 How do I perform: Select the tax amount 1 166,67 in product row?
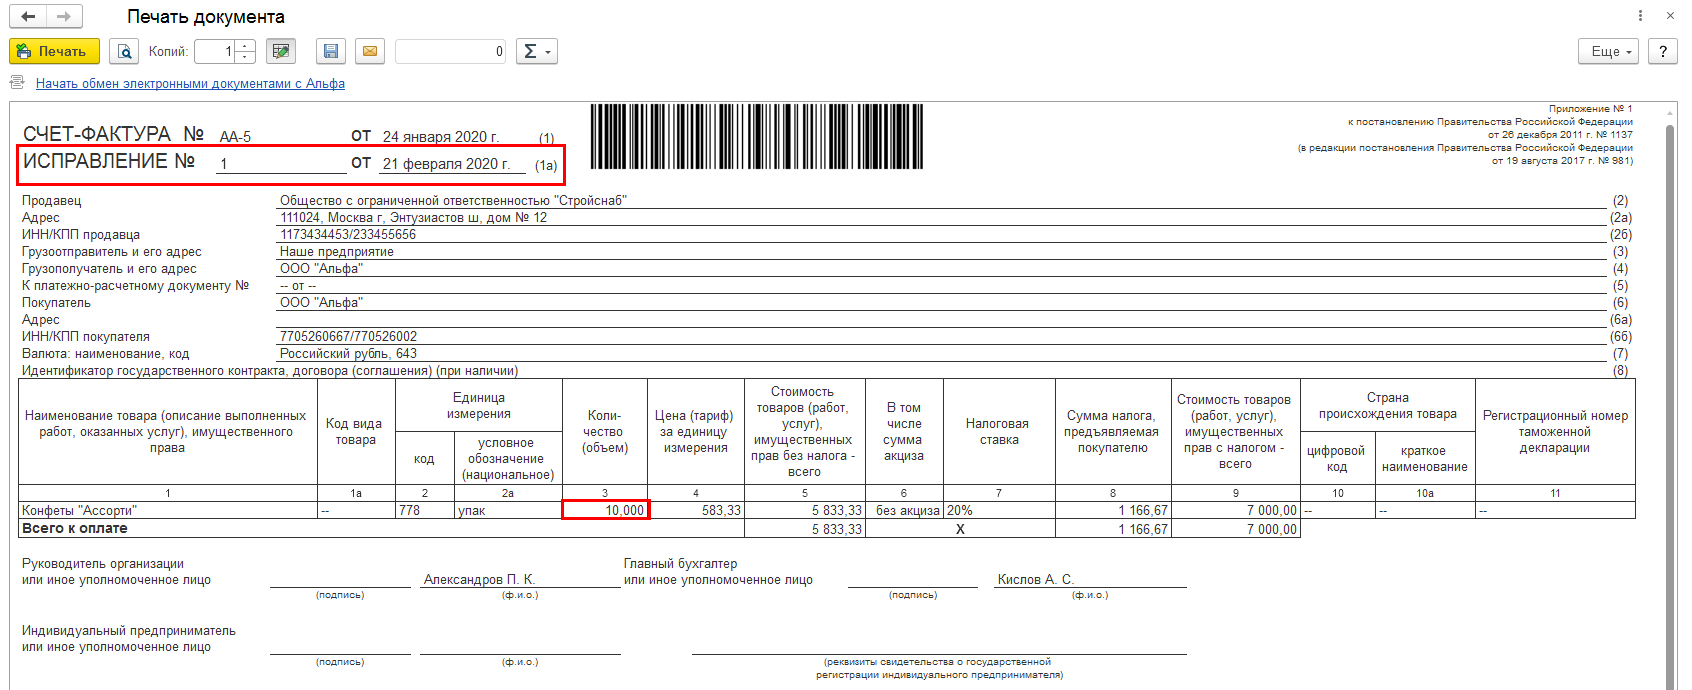click(x=1113, y=510)
